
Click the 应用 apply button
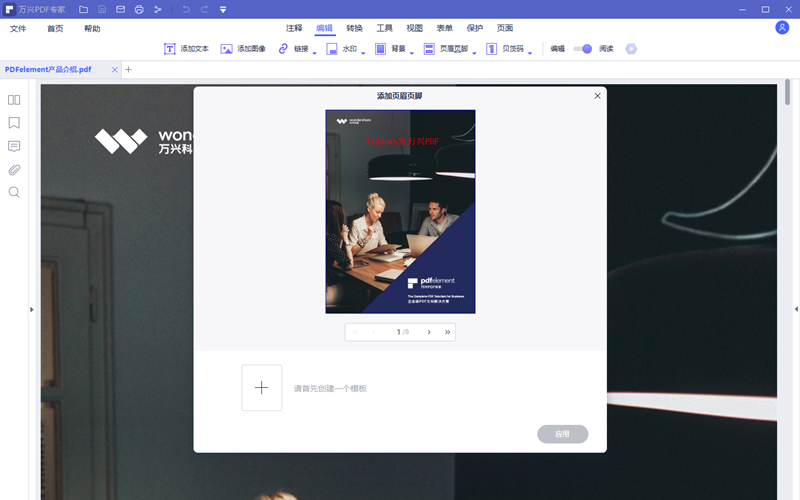[562, 434]
